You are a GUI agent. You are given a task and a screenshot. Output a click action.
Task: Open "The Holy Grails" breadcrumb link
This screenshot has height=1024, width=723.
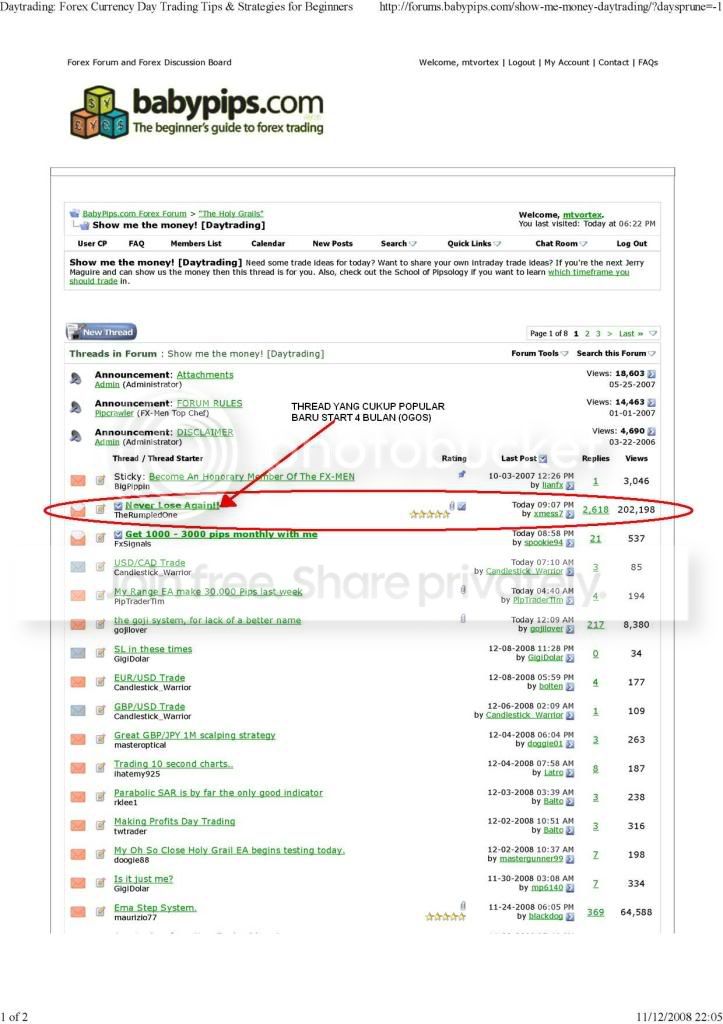tap(231, 214)
